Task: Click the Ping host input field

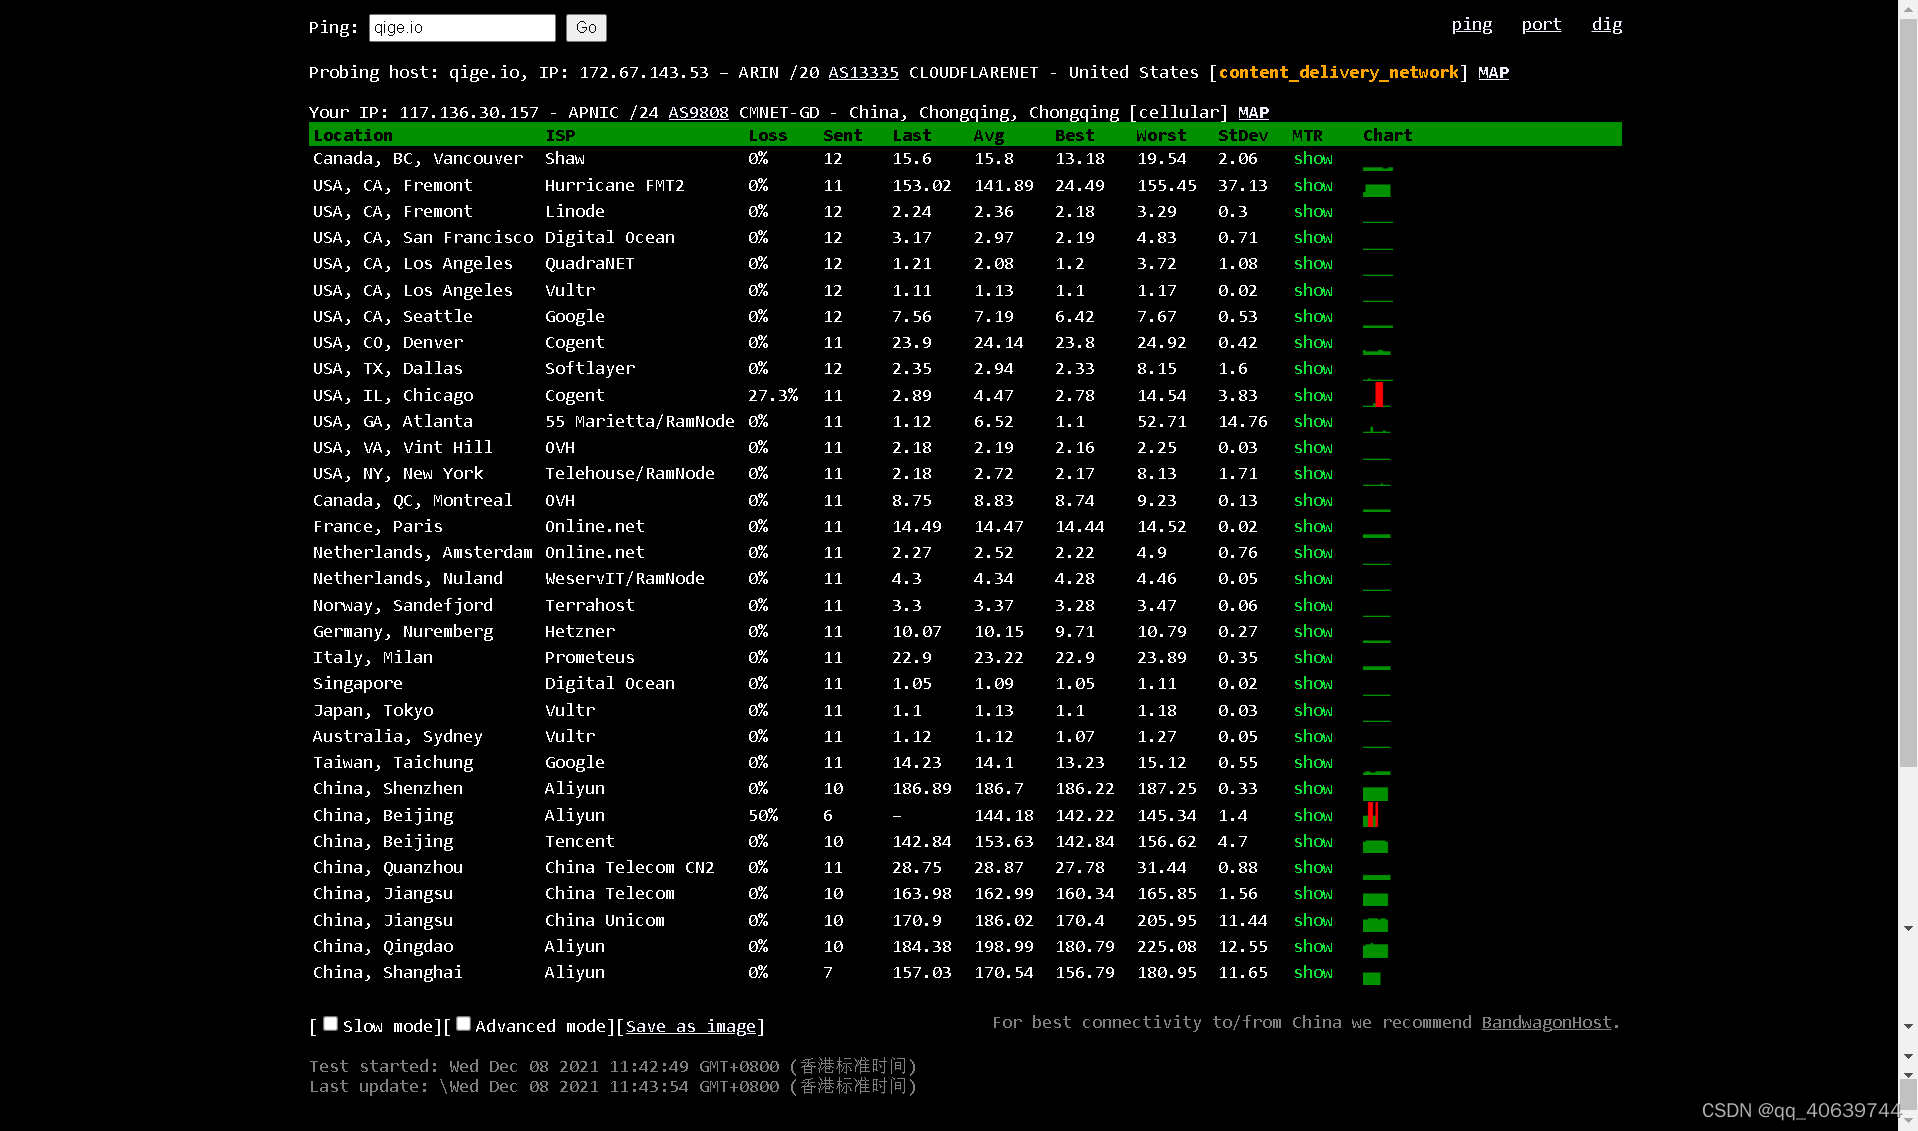Action: click(x=462, y=28)
